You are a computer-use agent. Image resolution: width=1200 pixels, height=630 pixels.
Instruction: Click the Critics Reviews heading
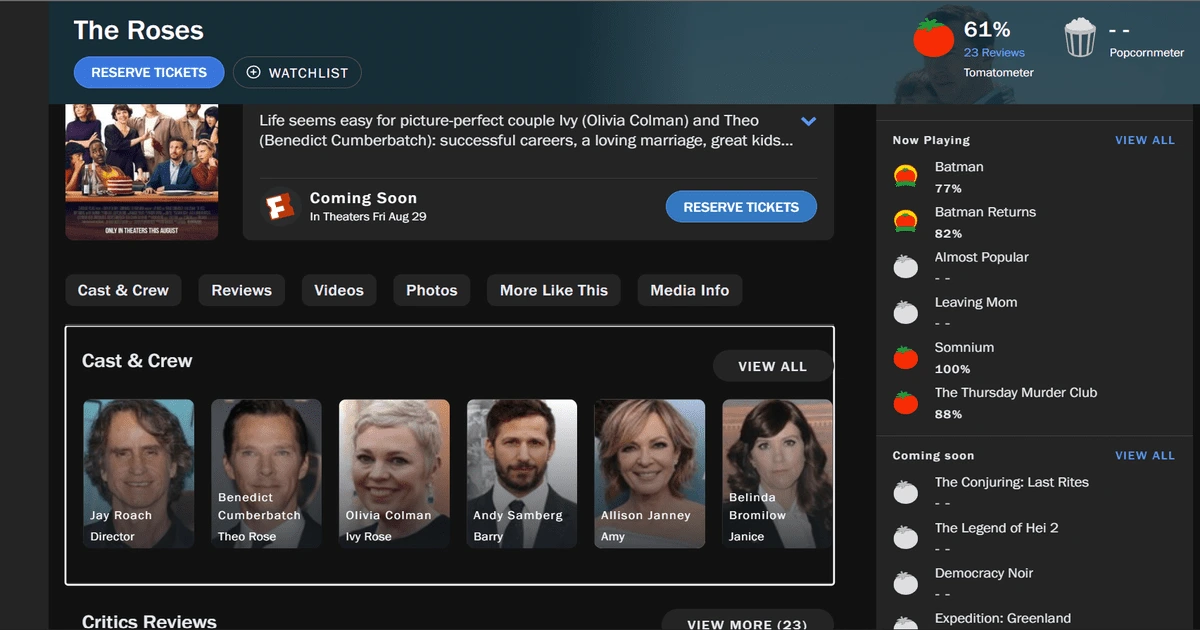(149, 622)
